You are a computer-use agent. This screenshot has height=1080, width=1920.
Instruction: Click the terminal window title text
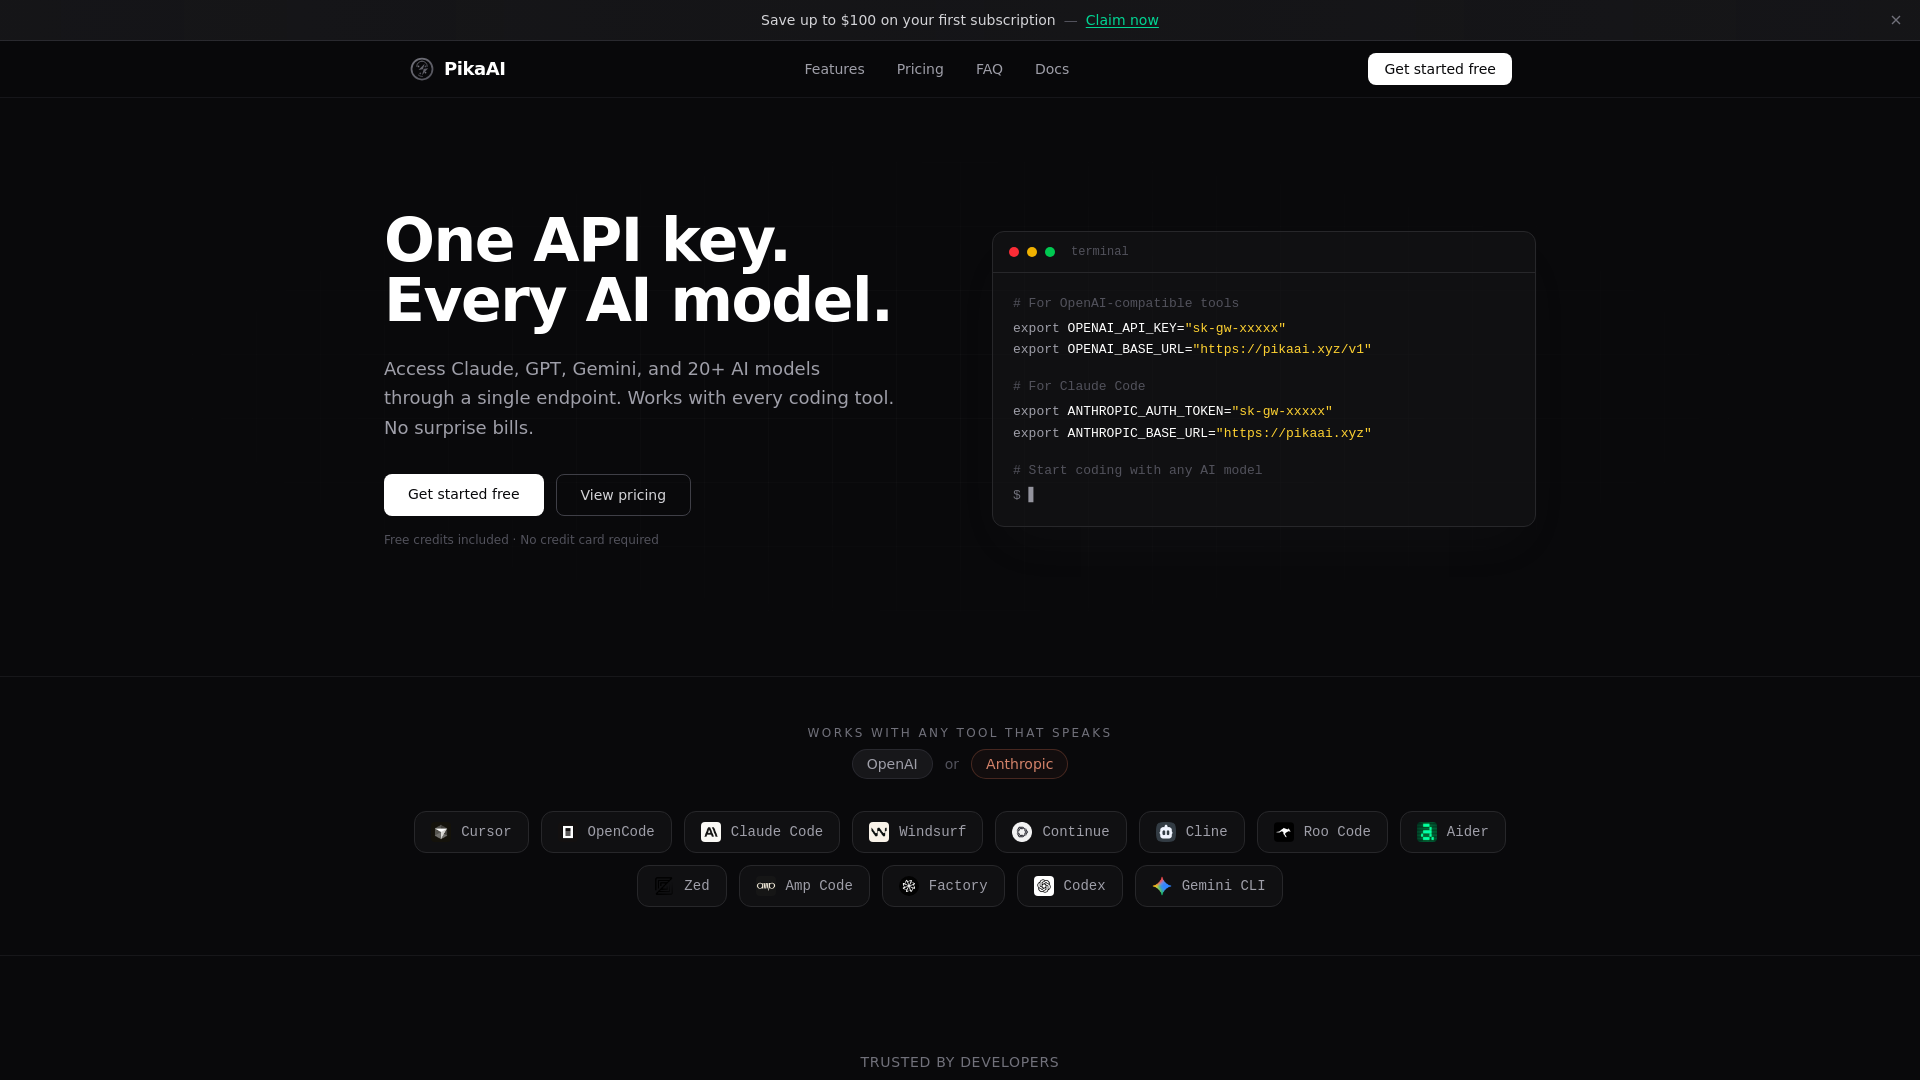(1100, 252)
